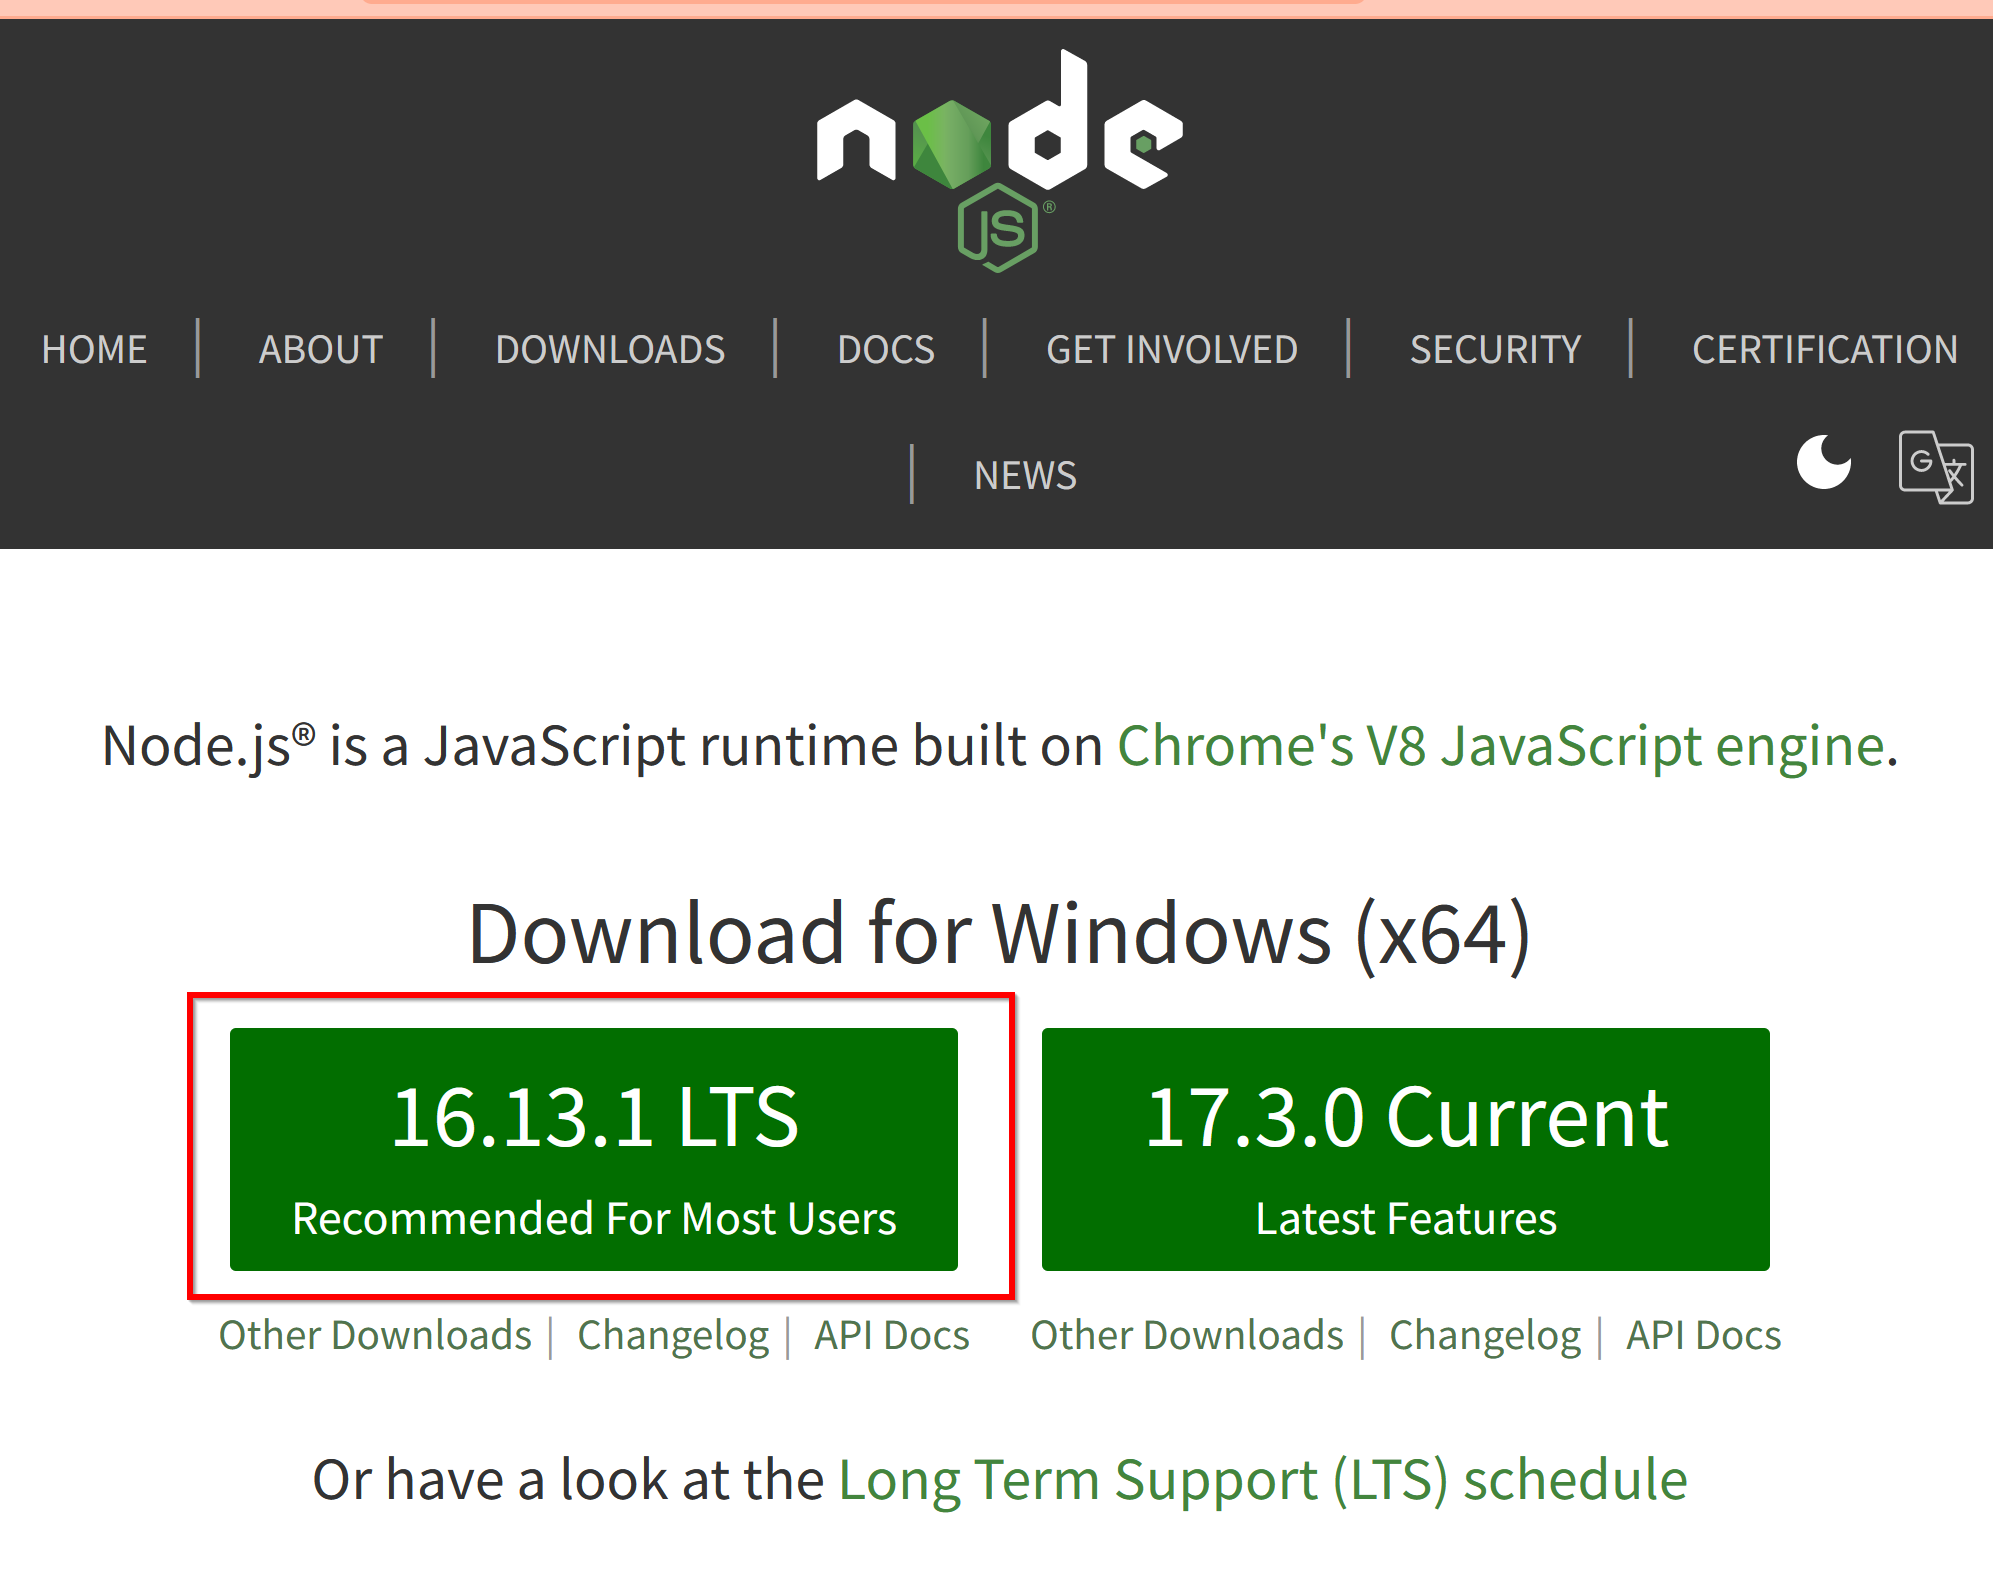
Task: Go to the SECURITY page
Action: click(1495, 349)
